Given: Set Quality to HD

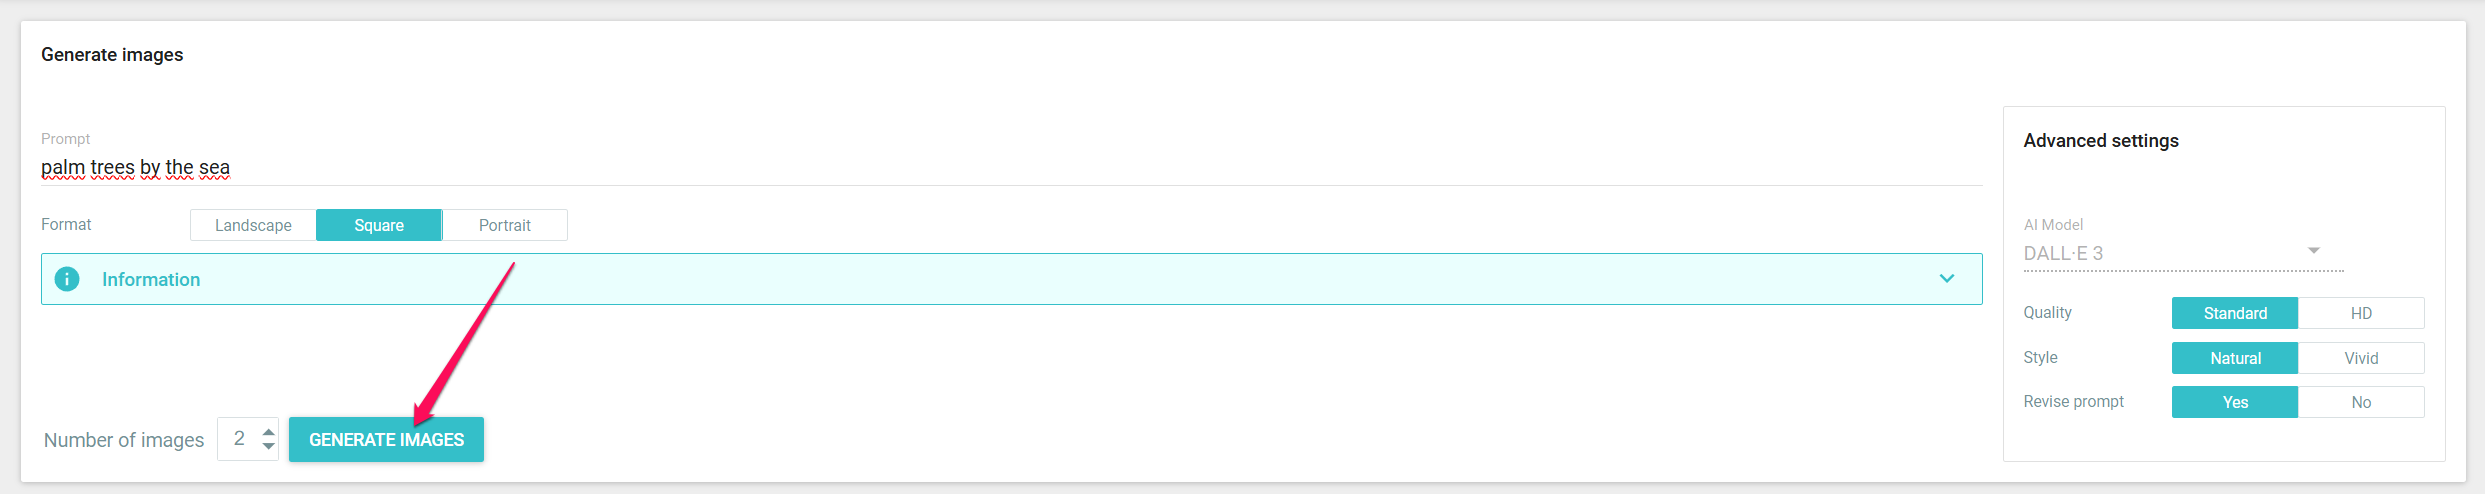Looking at the screenshot, I should [2361, 313].
